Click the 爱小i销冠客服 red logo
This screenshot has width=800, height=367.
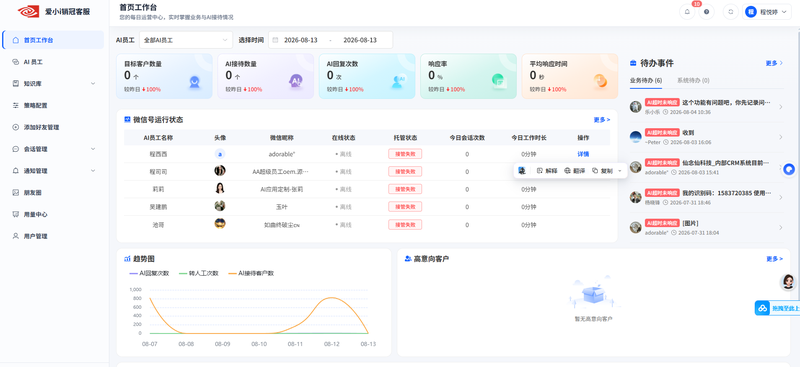(29, 11)
